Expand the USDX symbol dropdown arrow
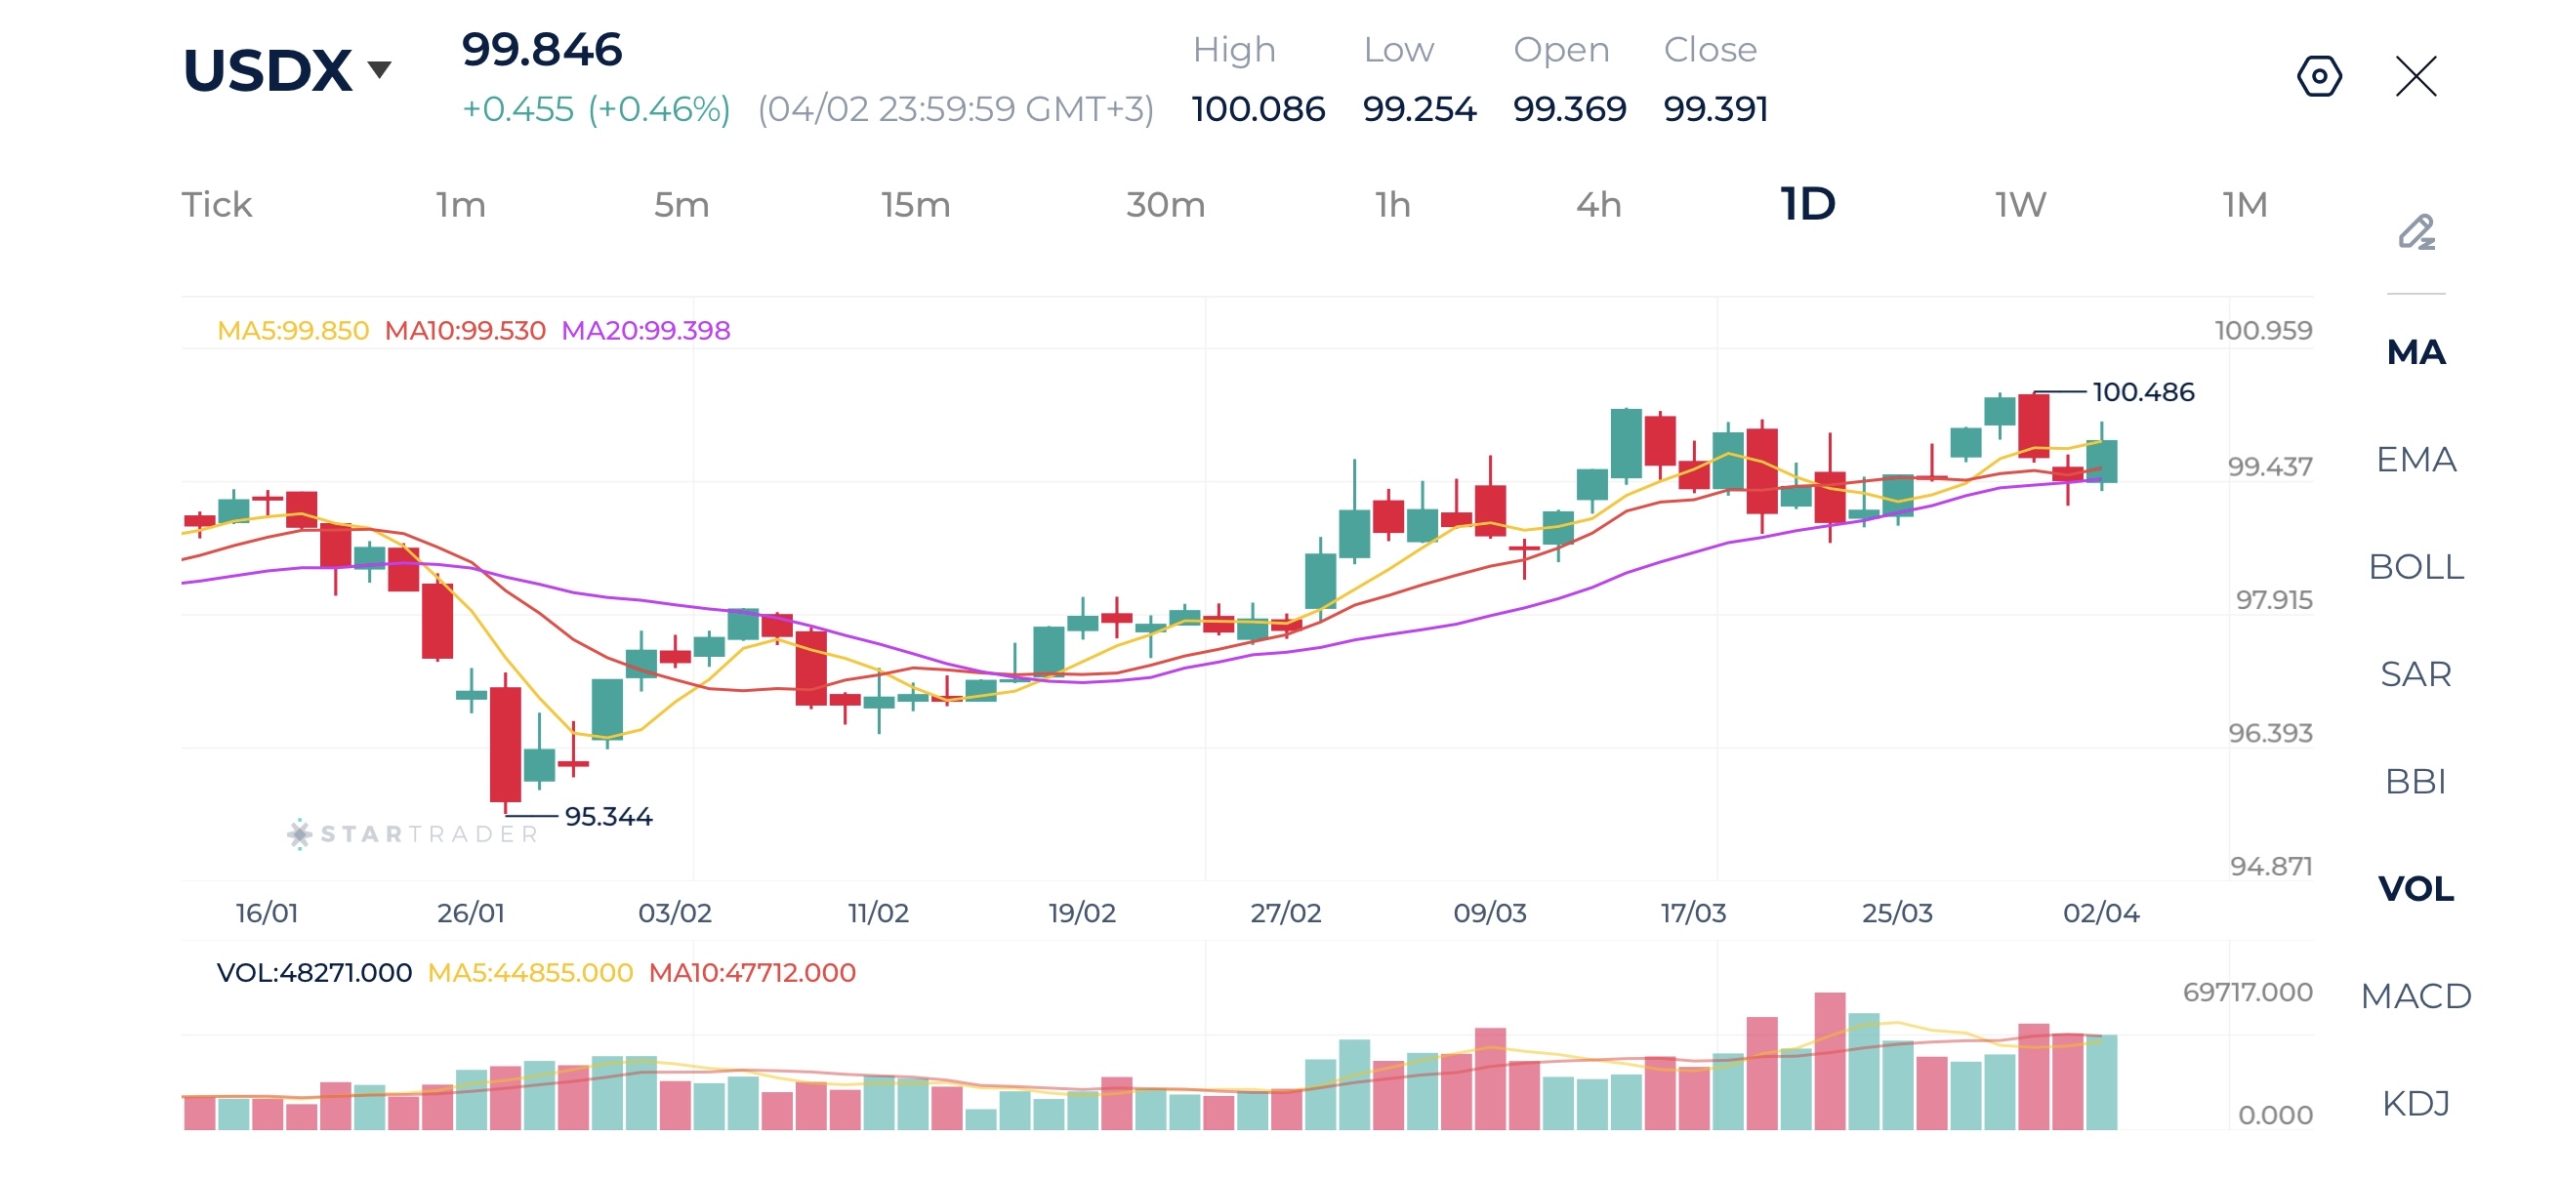 379,69
